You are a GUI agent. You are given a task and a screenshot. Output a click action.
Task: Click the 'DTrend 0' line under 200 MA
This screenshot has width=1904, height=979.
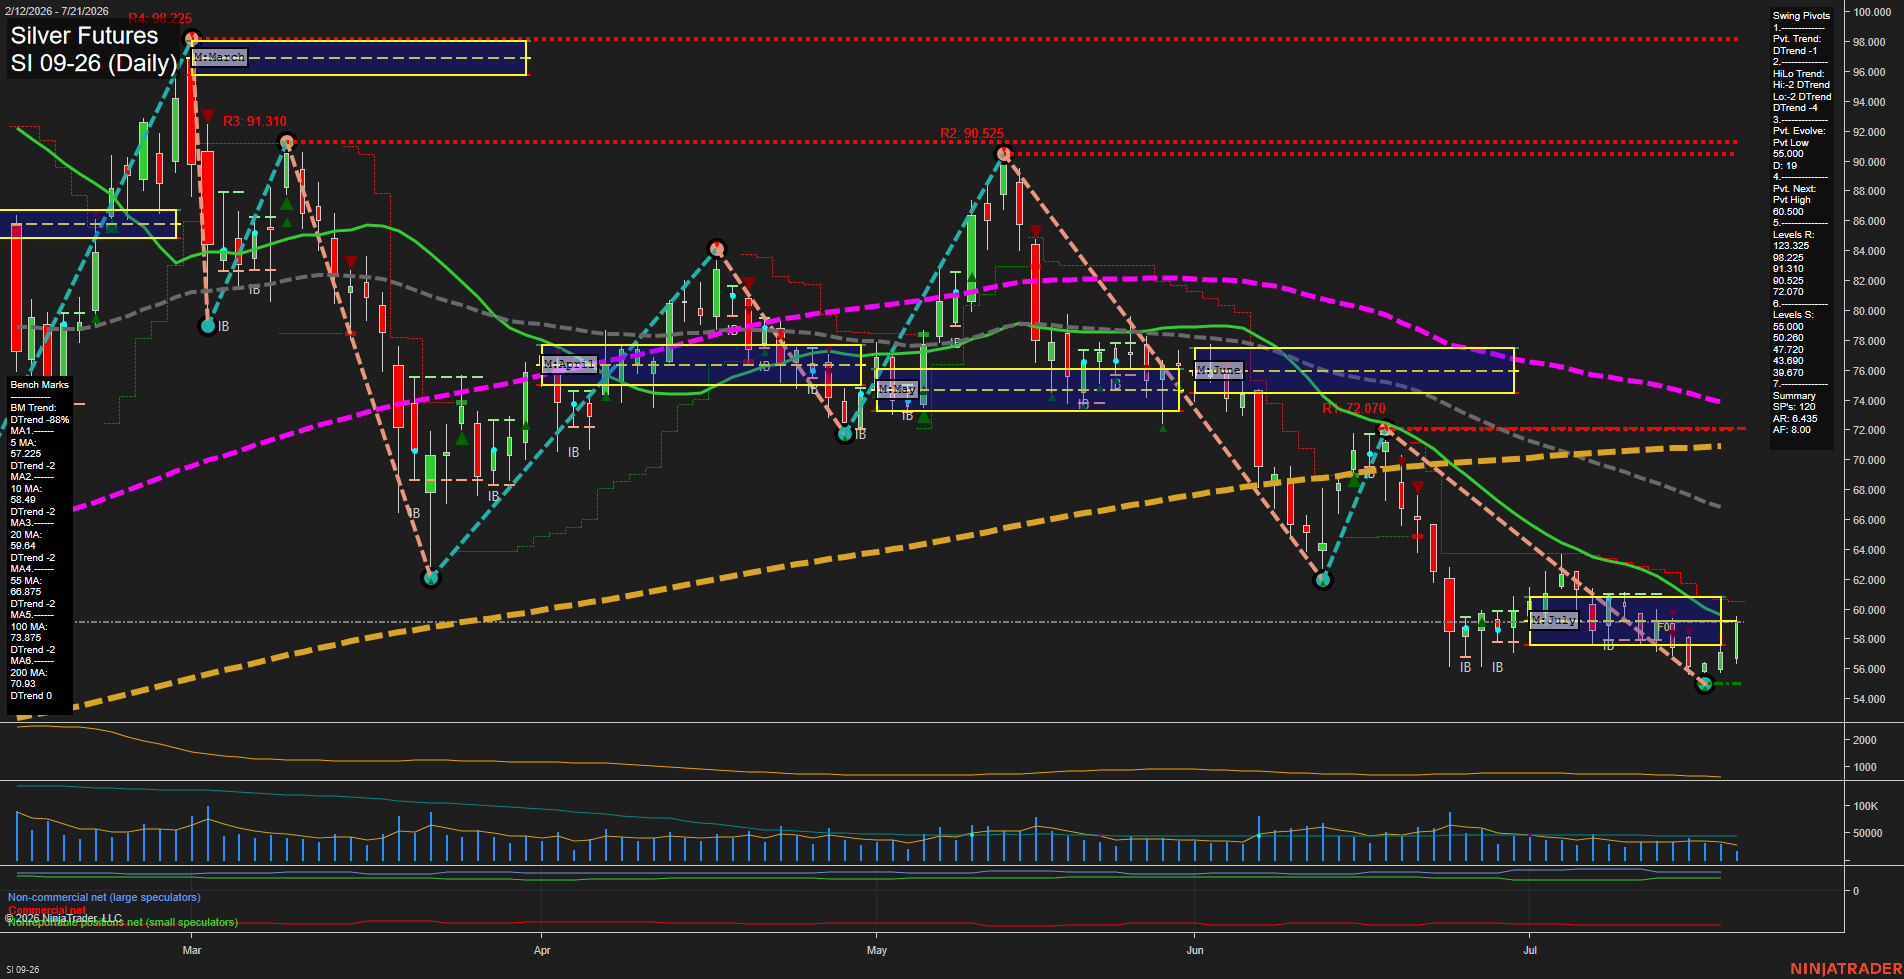pos(31,696)
